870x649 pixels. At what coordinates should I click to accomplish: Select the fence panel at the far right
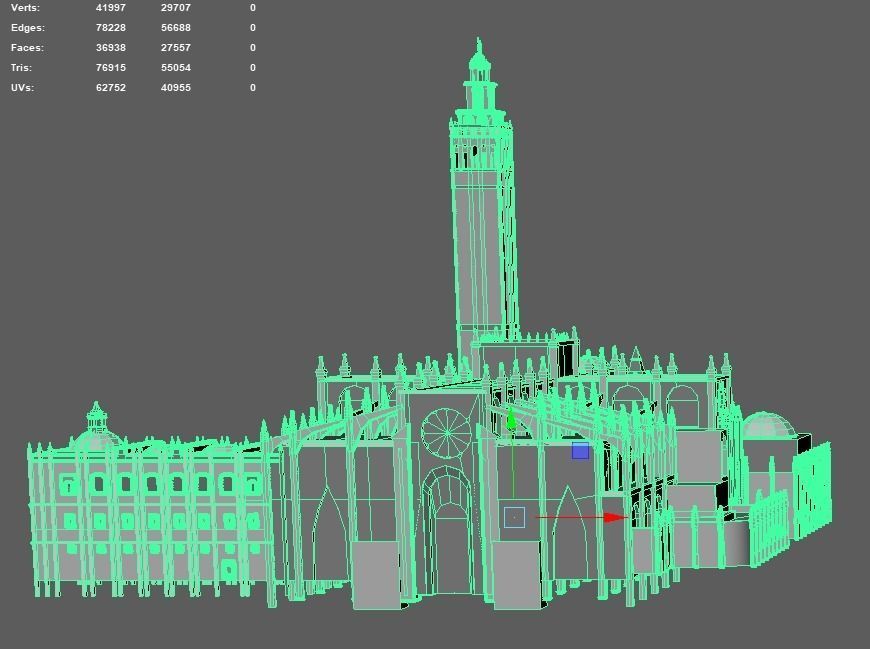coord(812,491)
